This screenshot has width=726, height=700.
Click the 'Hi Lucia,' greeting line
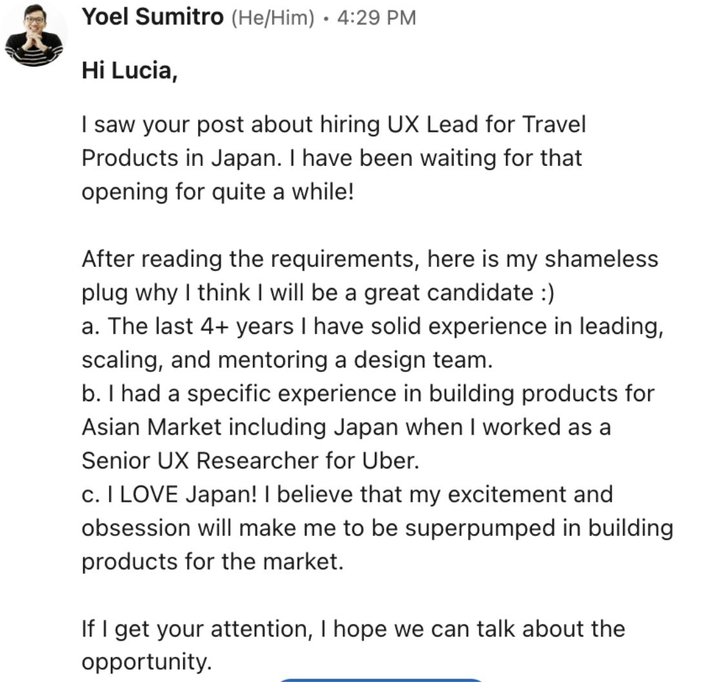[x=130, y=71]
